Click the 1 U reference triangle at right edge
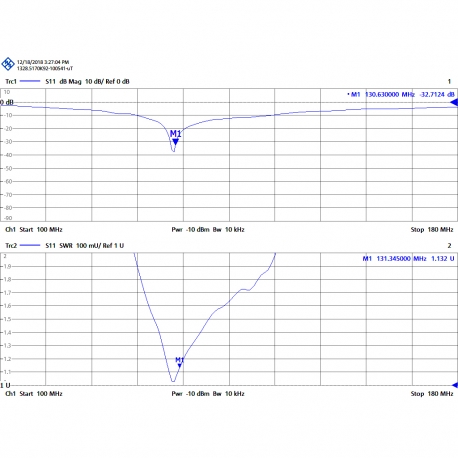Screen dimensions: 458x458 click(455, 385)
